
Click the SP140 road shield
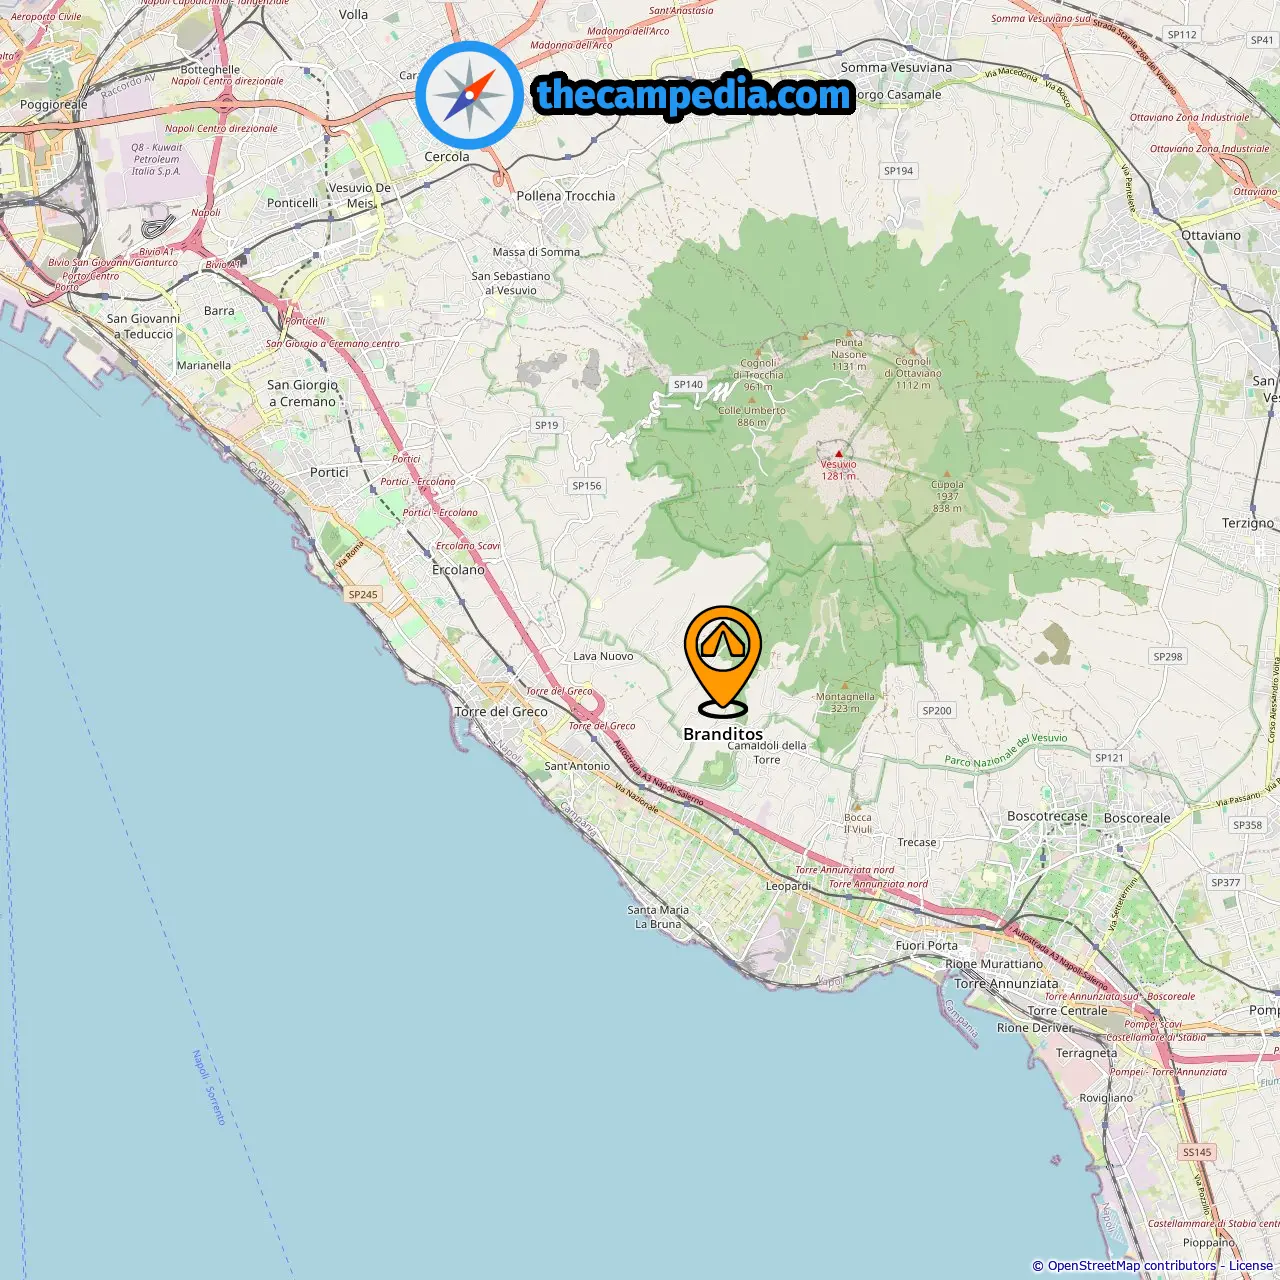pyautogui.click(x=688, y=384)
